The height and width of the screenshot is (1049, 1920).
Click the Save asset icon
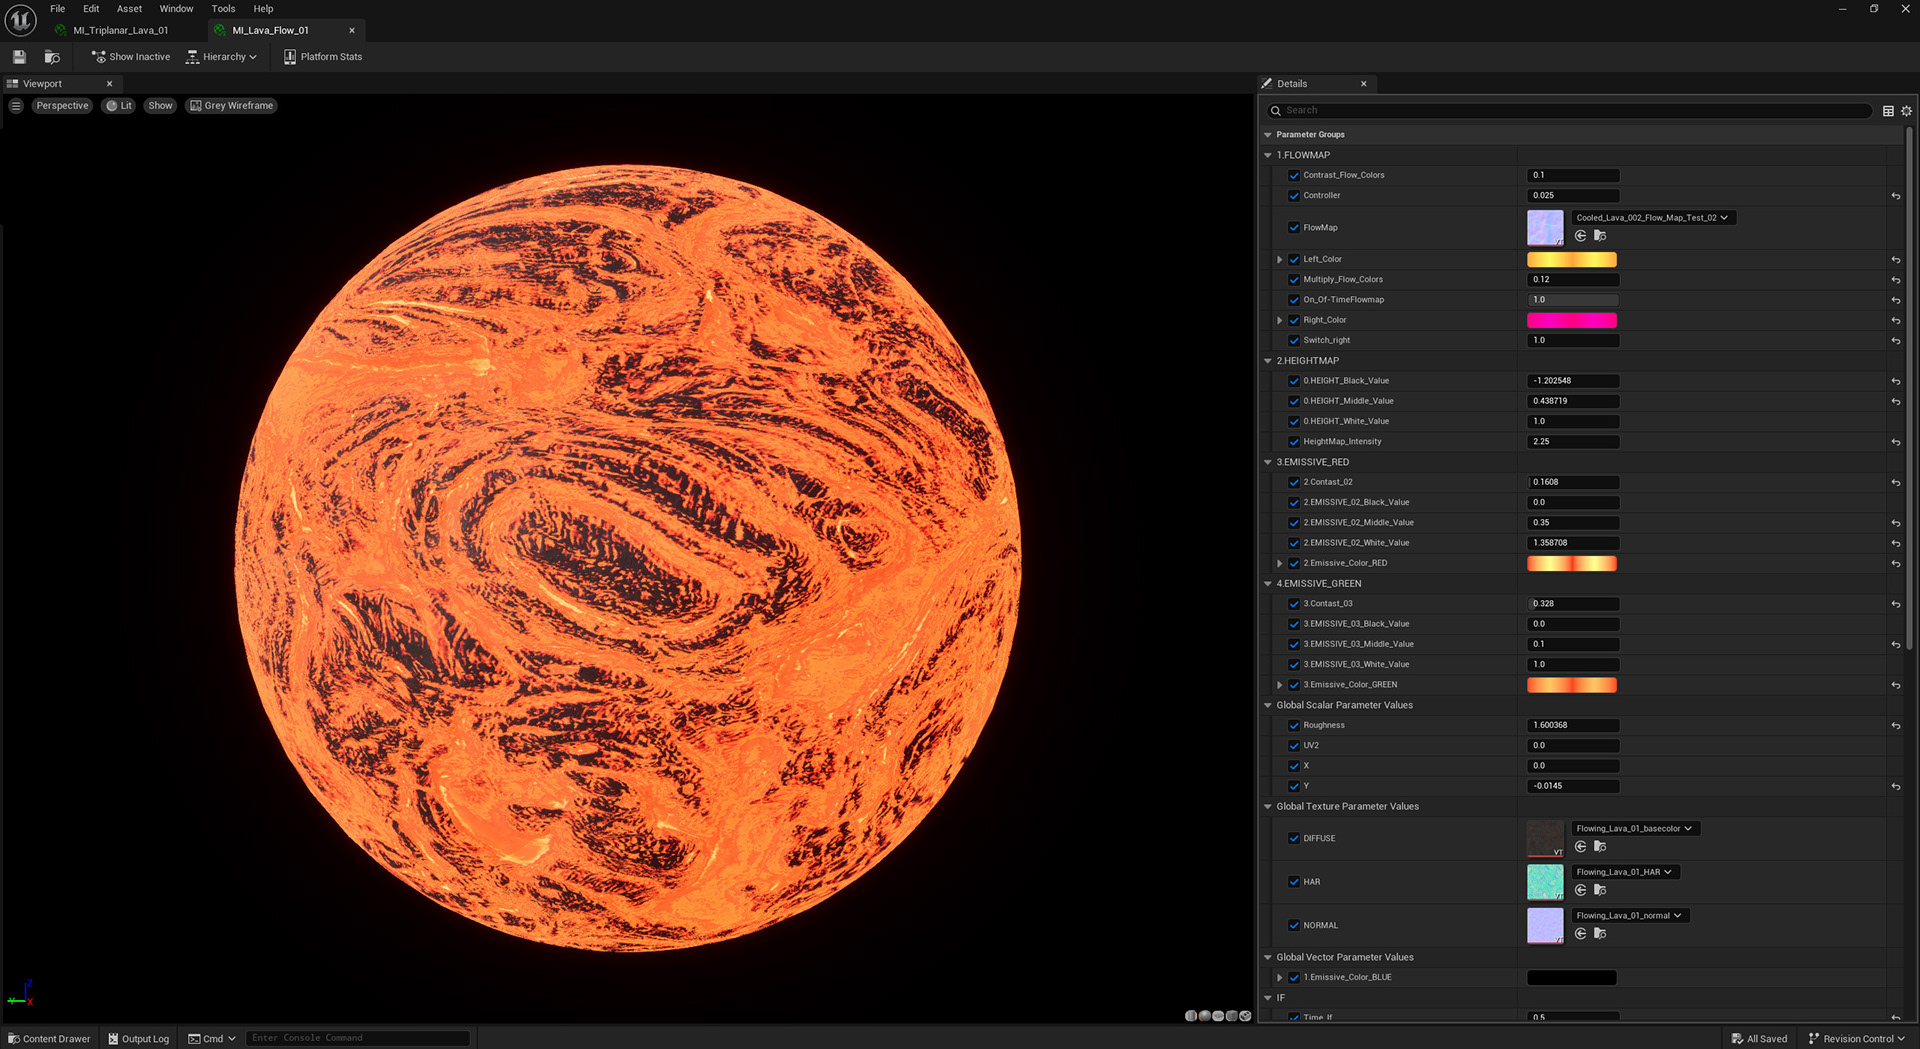[19, 57]
